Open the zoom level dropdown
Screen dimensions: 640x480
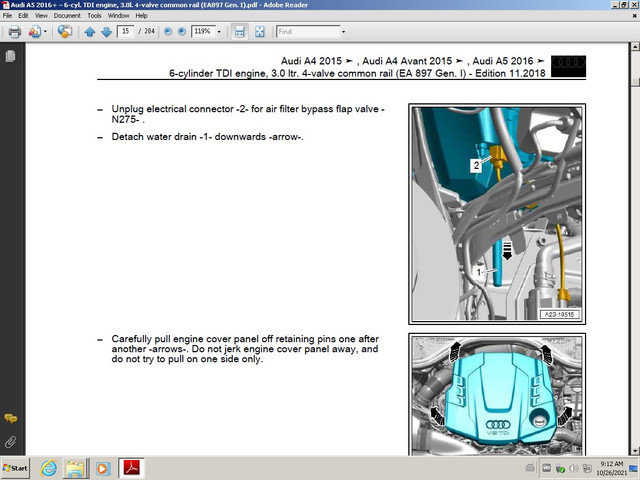click(219, 31)
